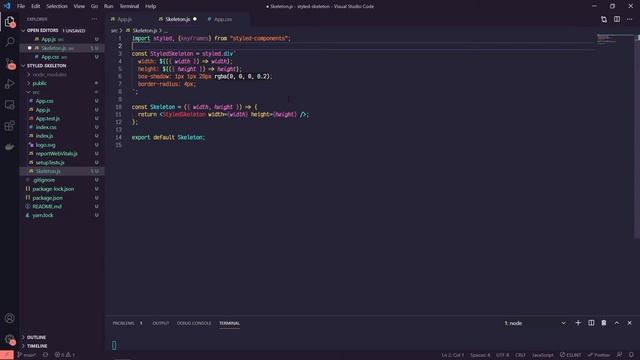Open yarn.lock in the file tree
This screenshot has width=640, height=360.
(42, 215)
